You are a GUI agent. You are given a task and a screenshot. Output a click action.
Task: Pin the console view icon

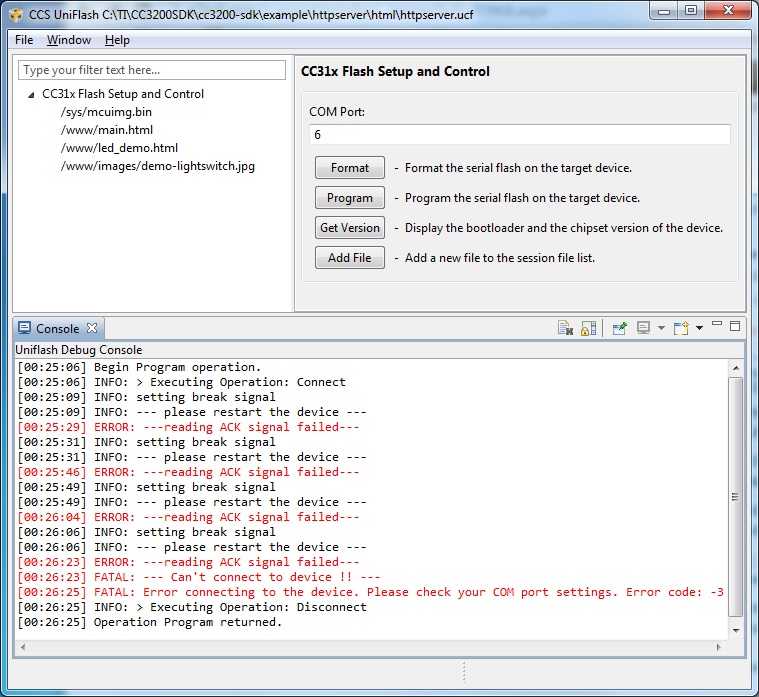[x=620, y=328]
